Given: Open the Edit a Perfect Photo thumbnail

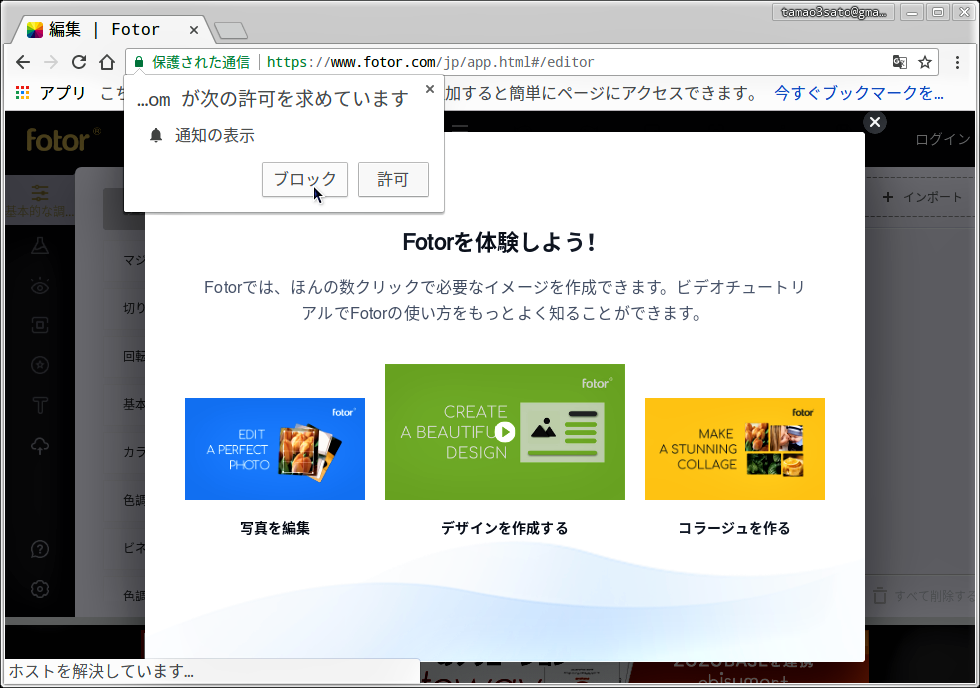Looking at the screenshot, I should point(275,449).
